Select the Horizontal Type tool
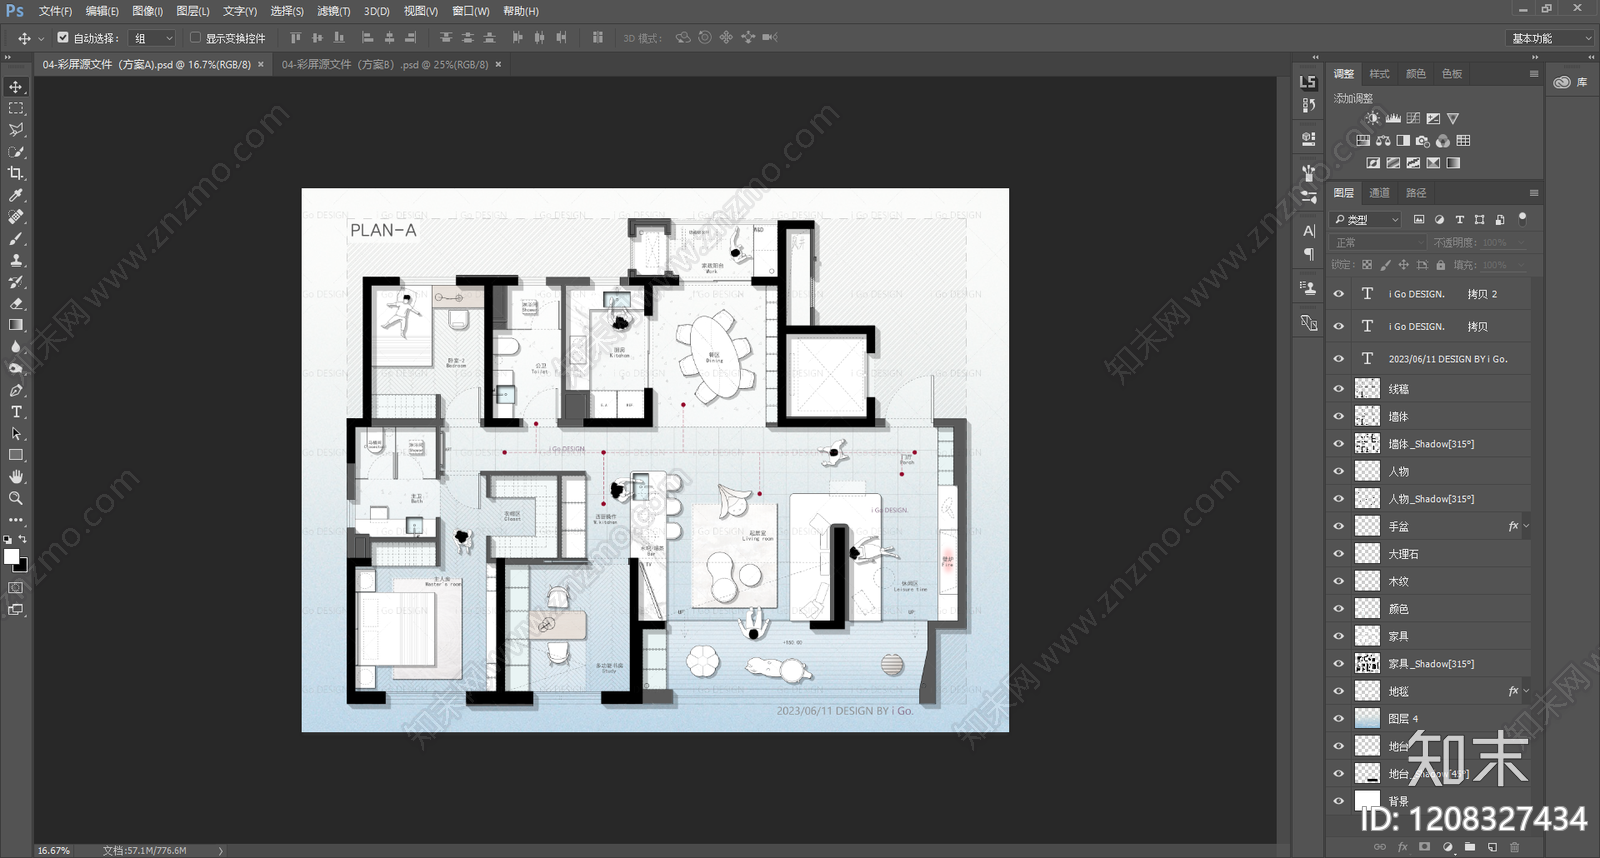 click(x=16, y=412)
